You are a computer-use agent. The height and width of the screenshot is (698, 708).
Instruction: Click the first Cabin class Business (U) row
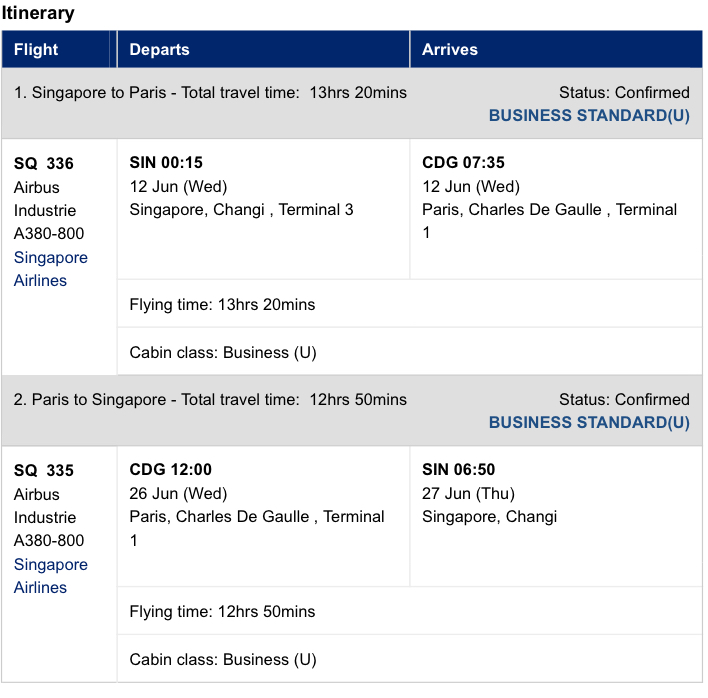410,352
